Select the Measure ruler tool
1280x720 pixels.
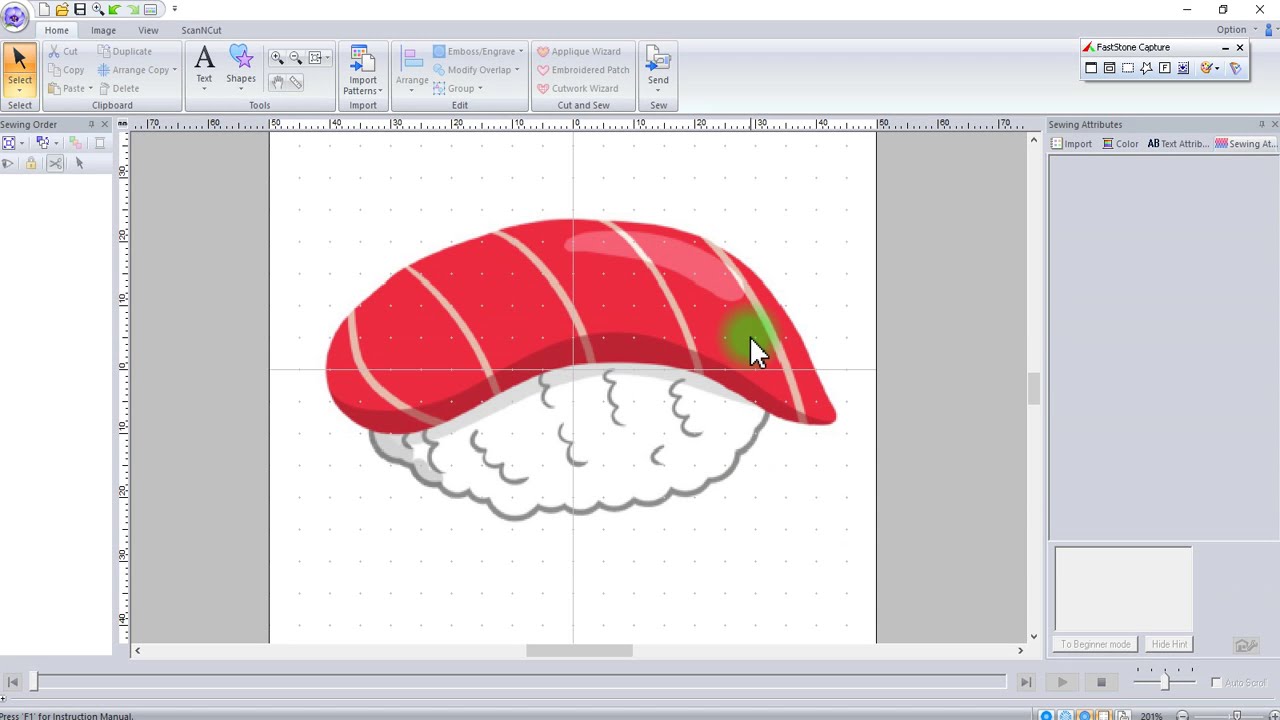pos(296,82)
